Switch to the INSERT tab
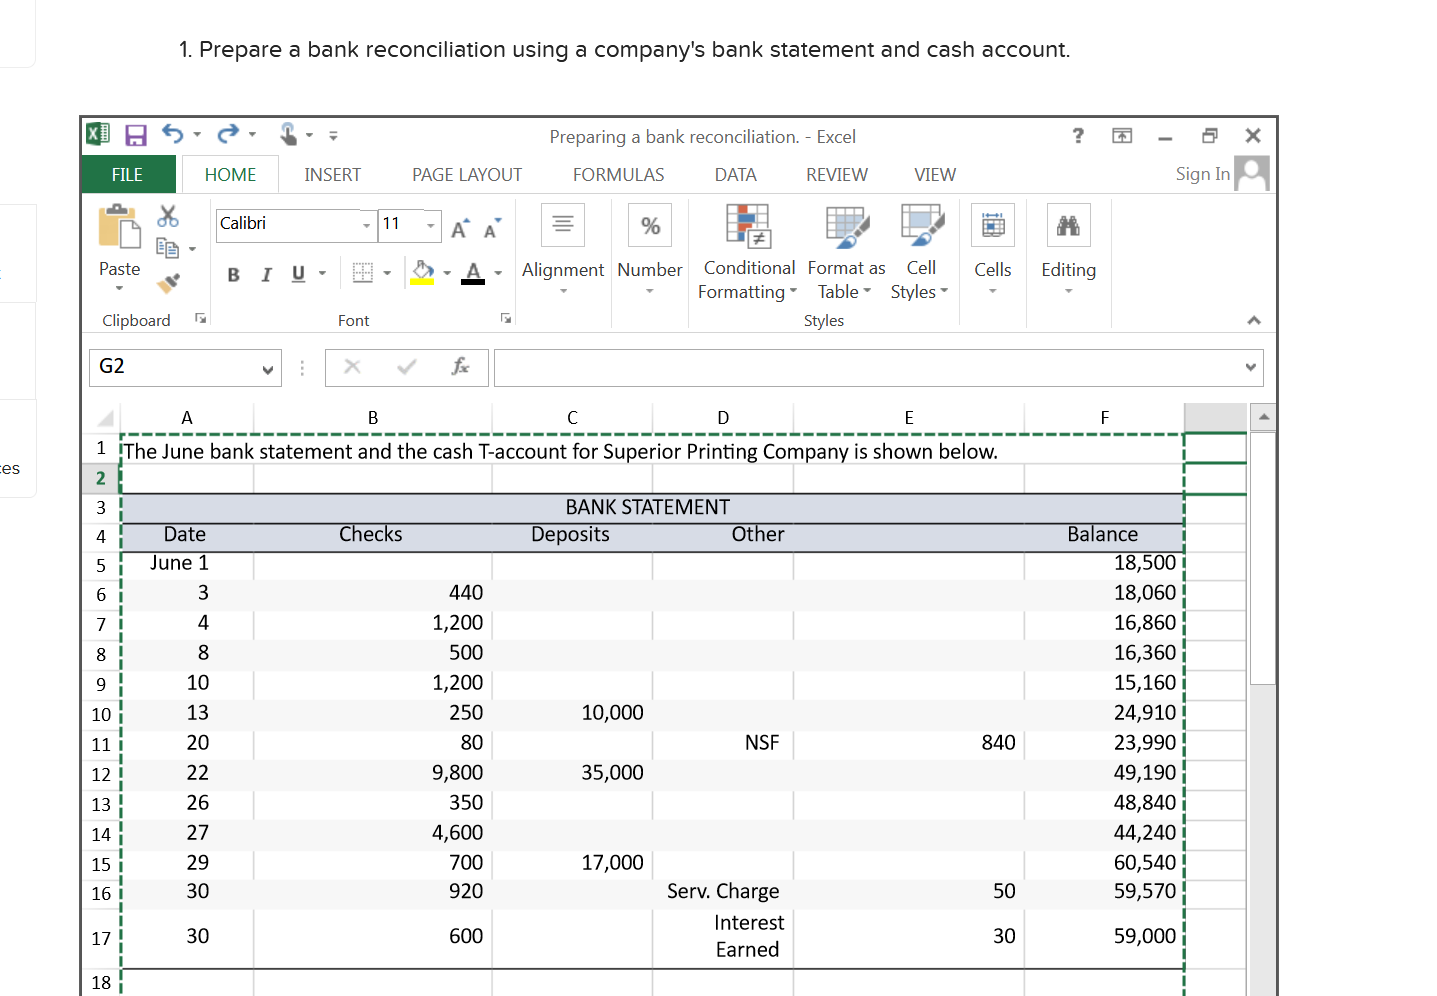 [x=332, y=174]
